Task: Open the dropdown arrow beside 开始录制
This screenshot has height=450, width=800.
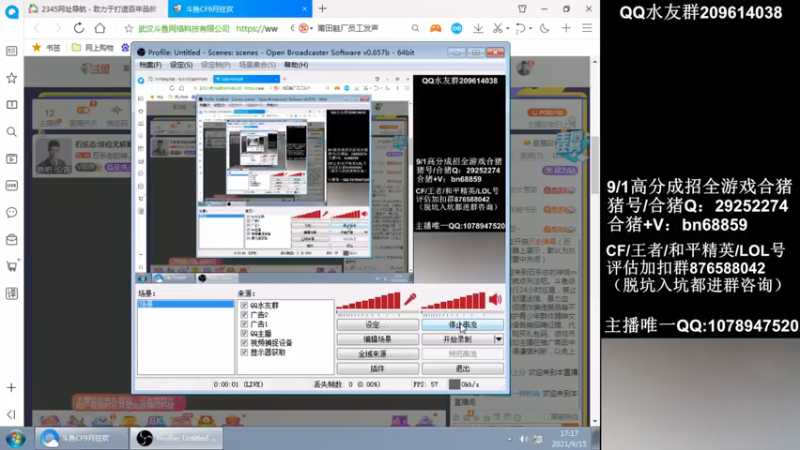Action: coord(498,339)
